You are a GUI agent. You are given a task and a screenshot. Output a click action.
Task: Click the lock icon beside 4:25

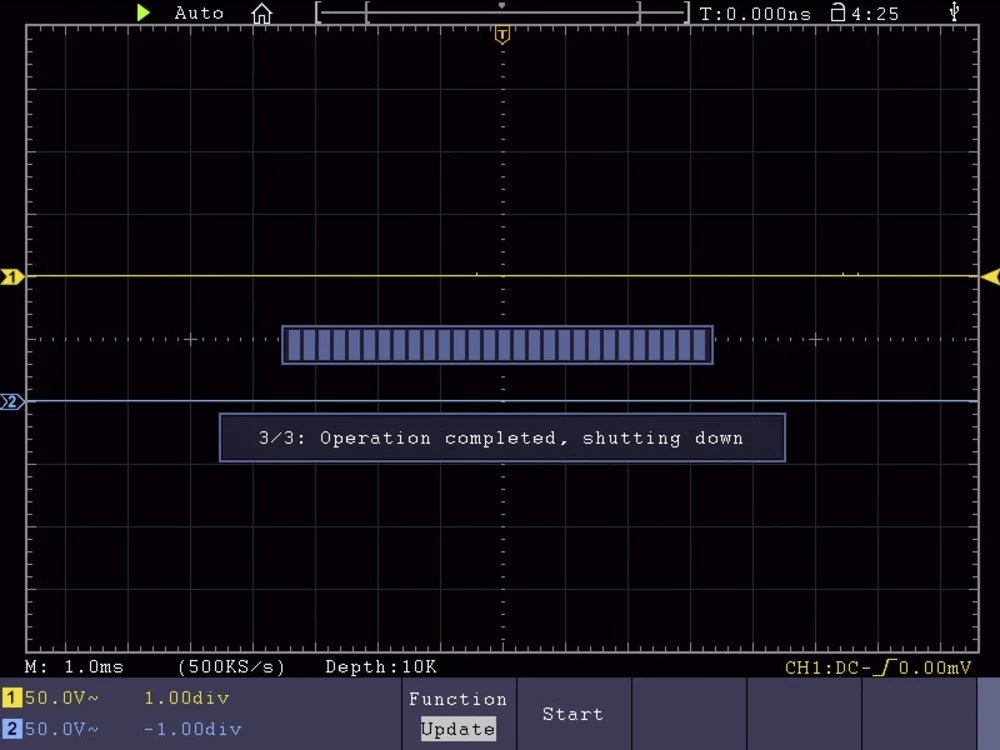[x=838, y=13]
